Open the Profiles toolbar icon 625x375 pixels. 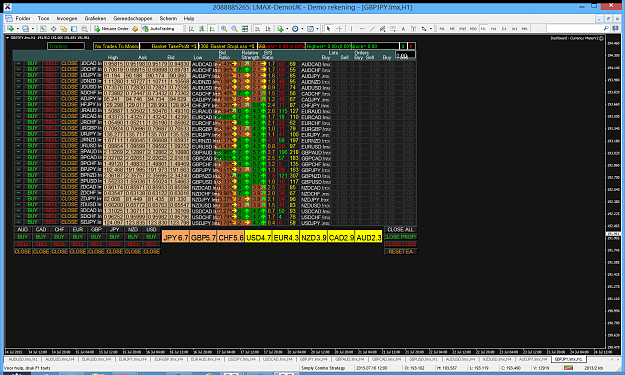tap(26, 29)
